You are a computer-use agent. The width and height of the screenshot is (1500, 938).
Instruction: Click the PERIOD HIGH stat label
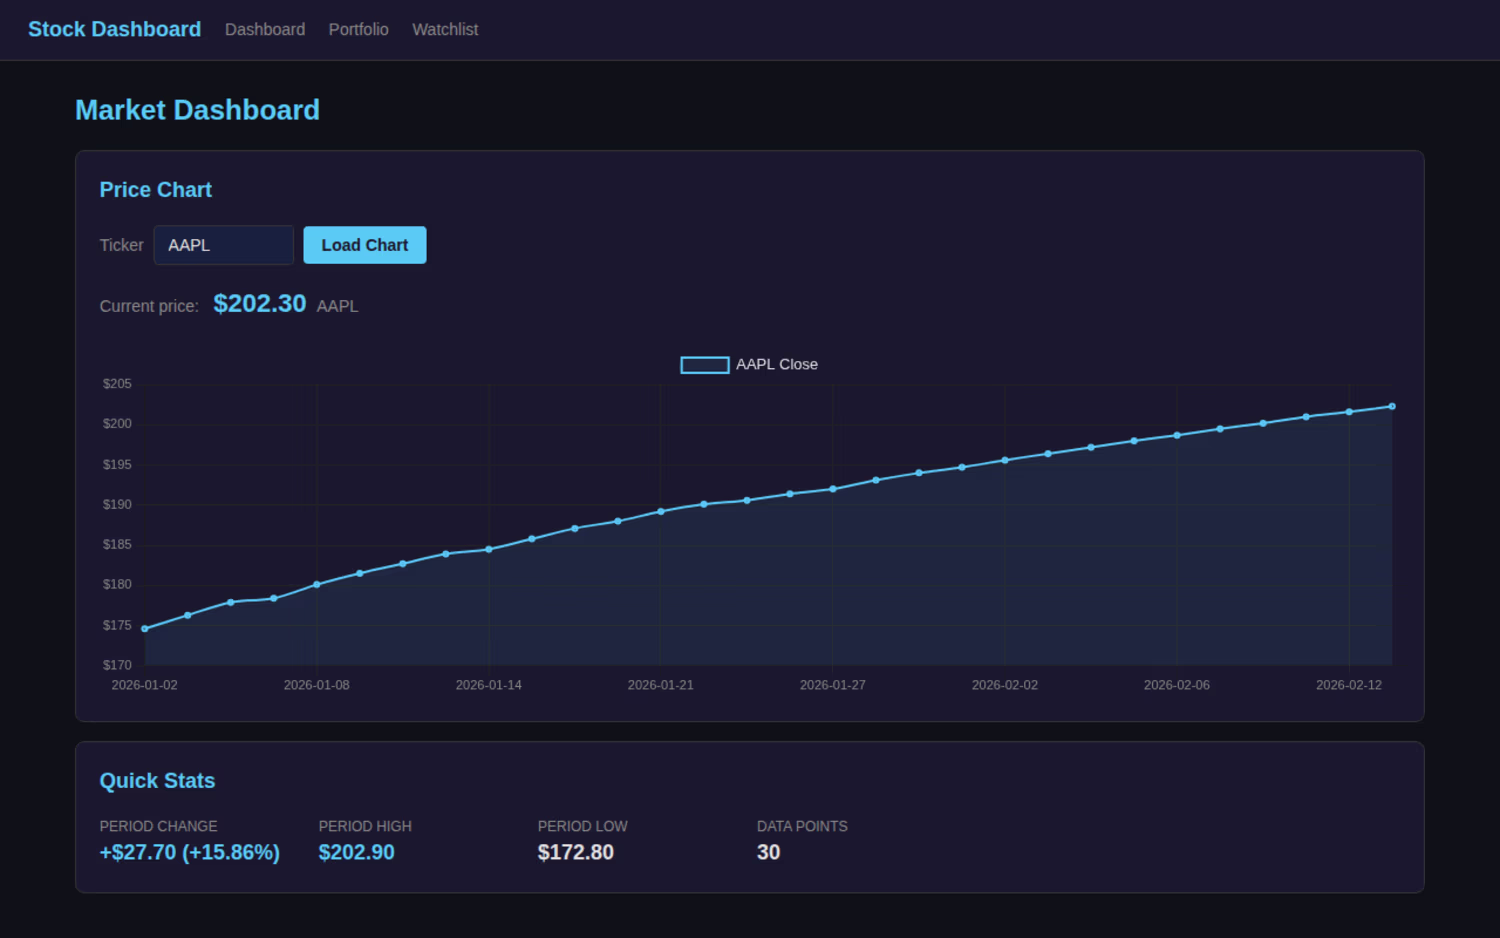click(x=365, y=827)
